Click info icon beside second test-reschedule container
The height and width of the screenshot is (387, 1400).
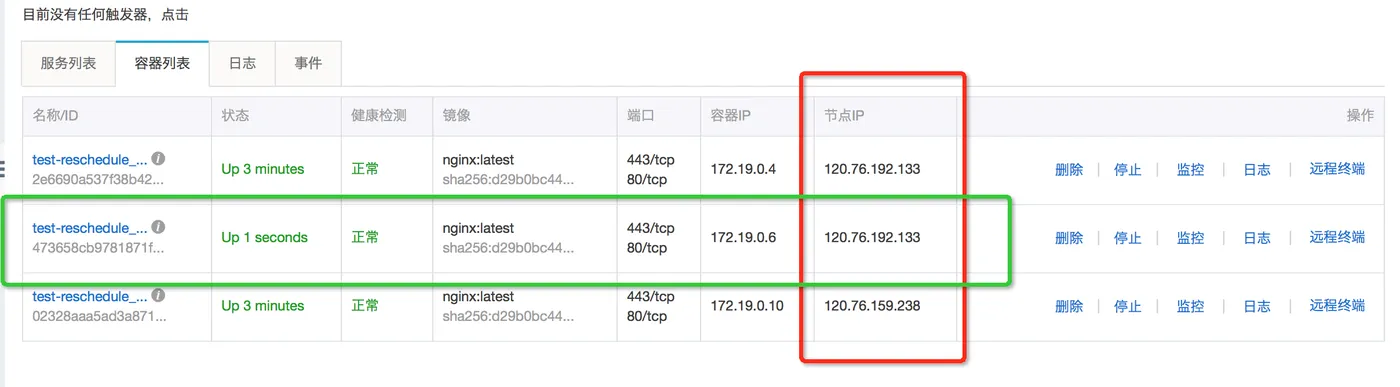pos(158,227)
